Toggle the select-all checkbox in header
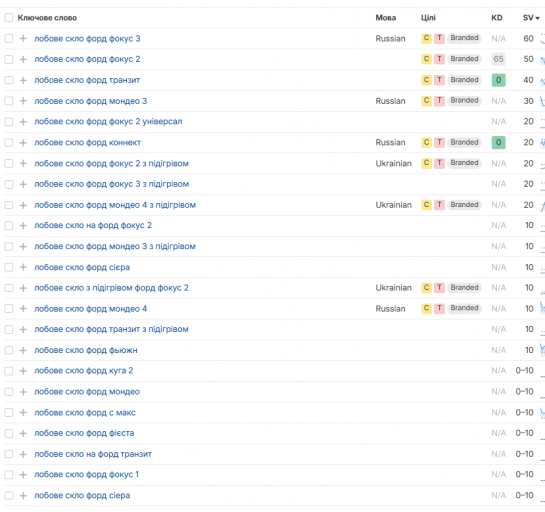The width and height of the screenshot is (545, 512). click(x=9, y=18)
